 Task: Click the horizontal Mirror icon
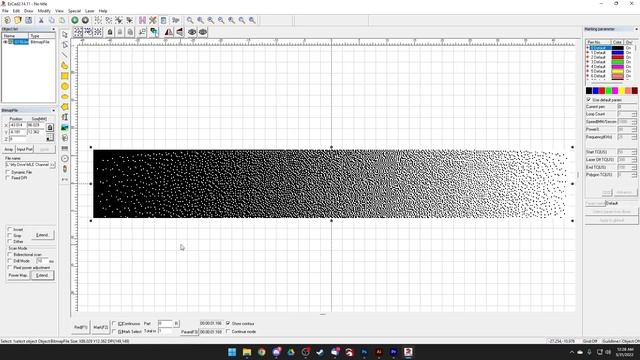click(x=169, y=32)
